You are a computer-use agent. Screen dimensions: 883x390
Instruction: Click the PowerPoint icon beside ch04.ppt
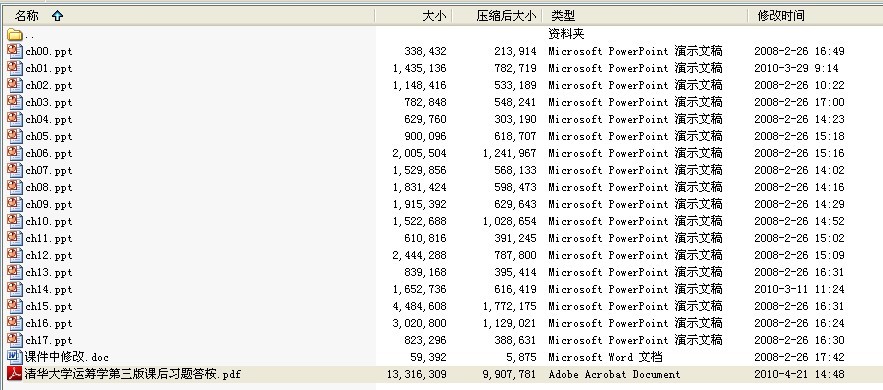(x=15, y=119)
